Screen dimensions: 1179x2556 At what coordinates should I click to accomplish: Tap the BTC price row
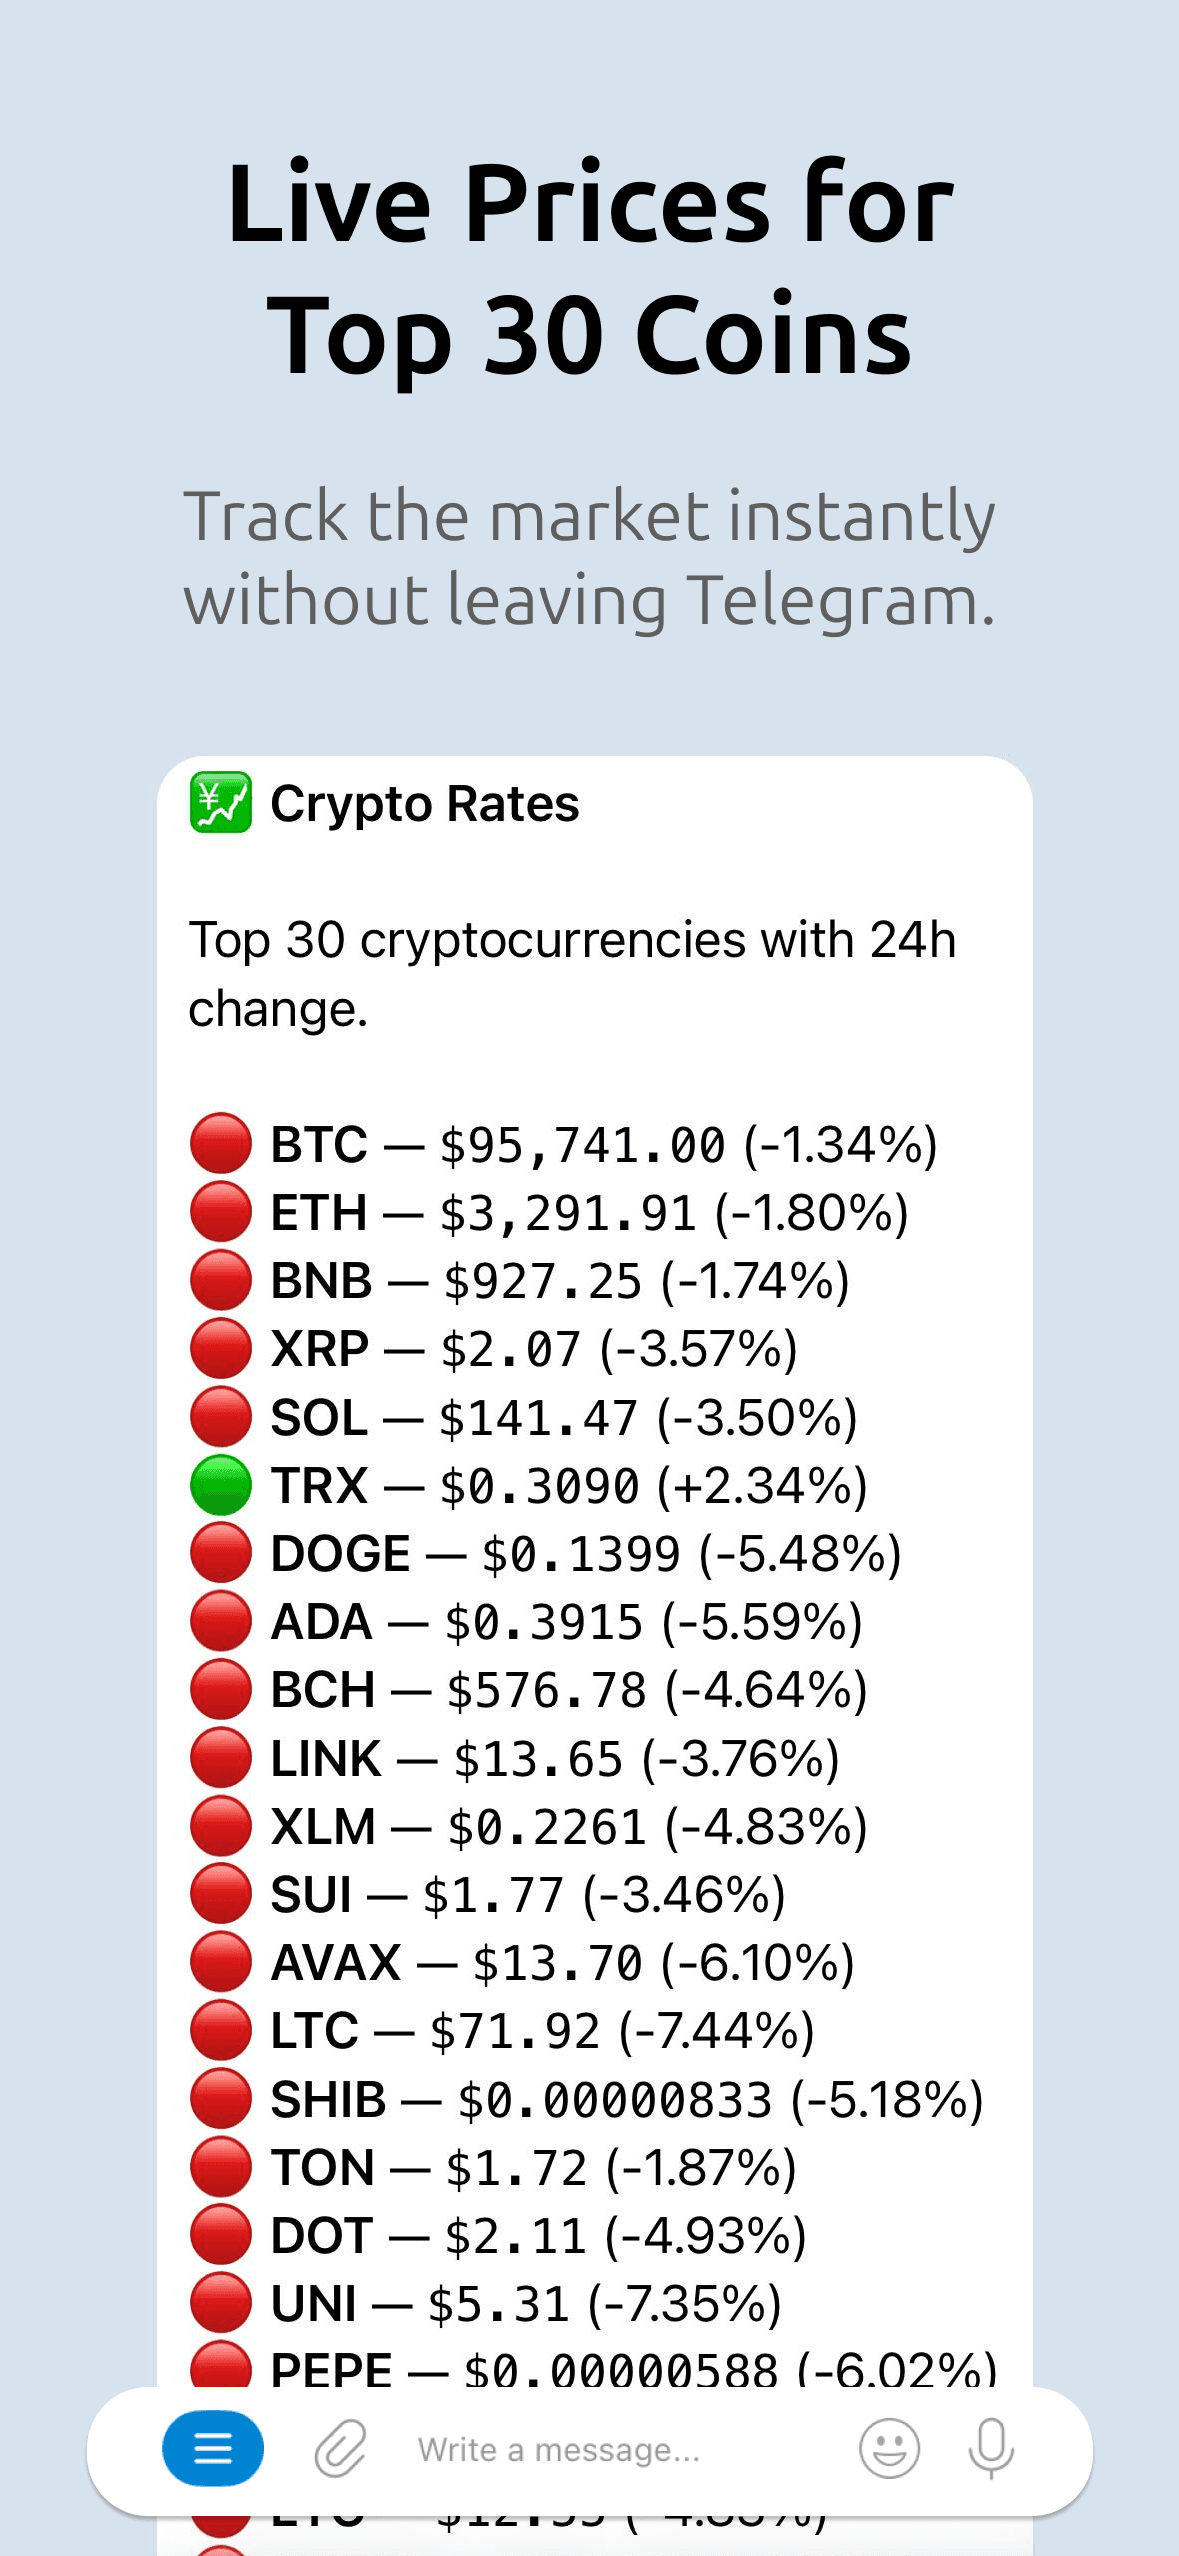pyautogui.click(x=603, y=1144)
